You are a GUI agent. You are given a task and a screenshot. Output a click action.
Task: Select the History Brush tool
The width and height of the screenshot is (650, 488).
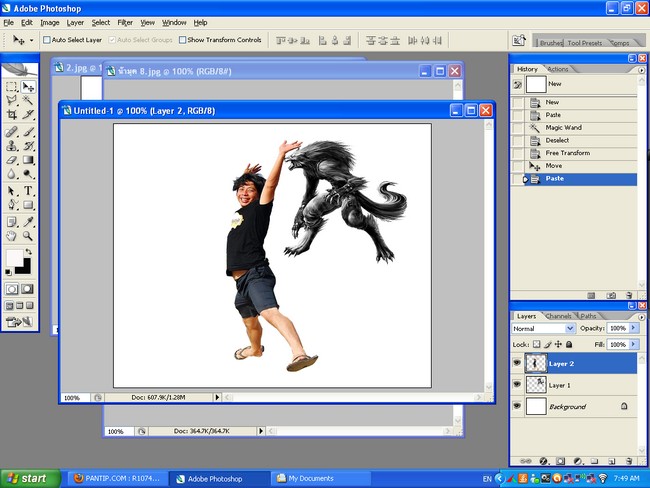pos(28,146)
